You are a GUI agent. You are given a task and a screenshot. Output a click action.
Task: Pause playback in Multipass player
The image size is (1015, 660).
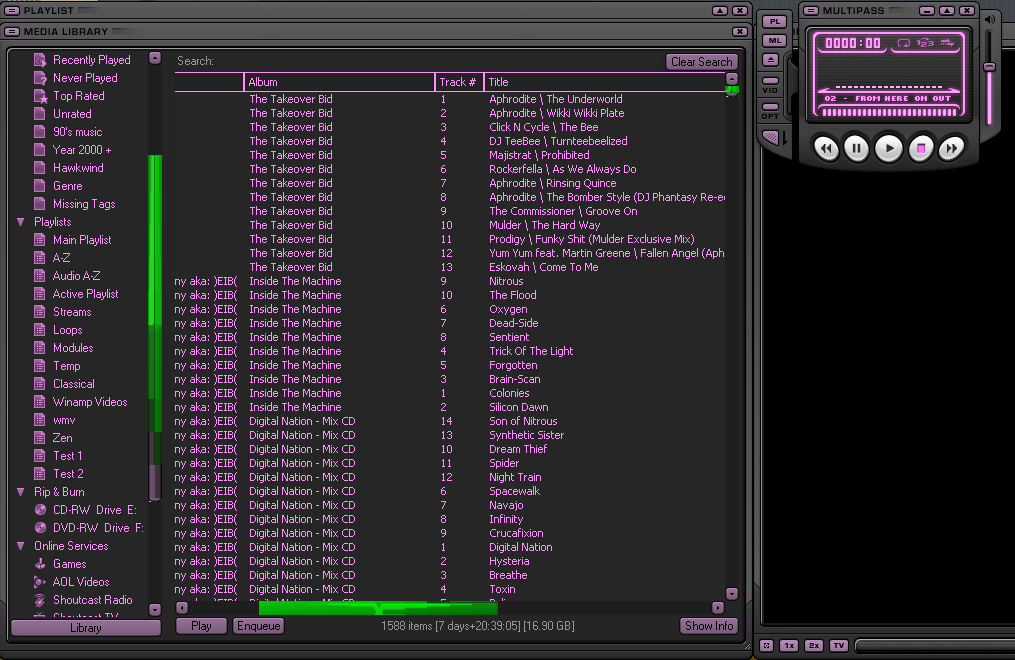coord(856,149)
